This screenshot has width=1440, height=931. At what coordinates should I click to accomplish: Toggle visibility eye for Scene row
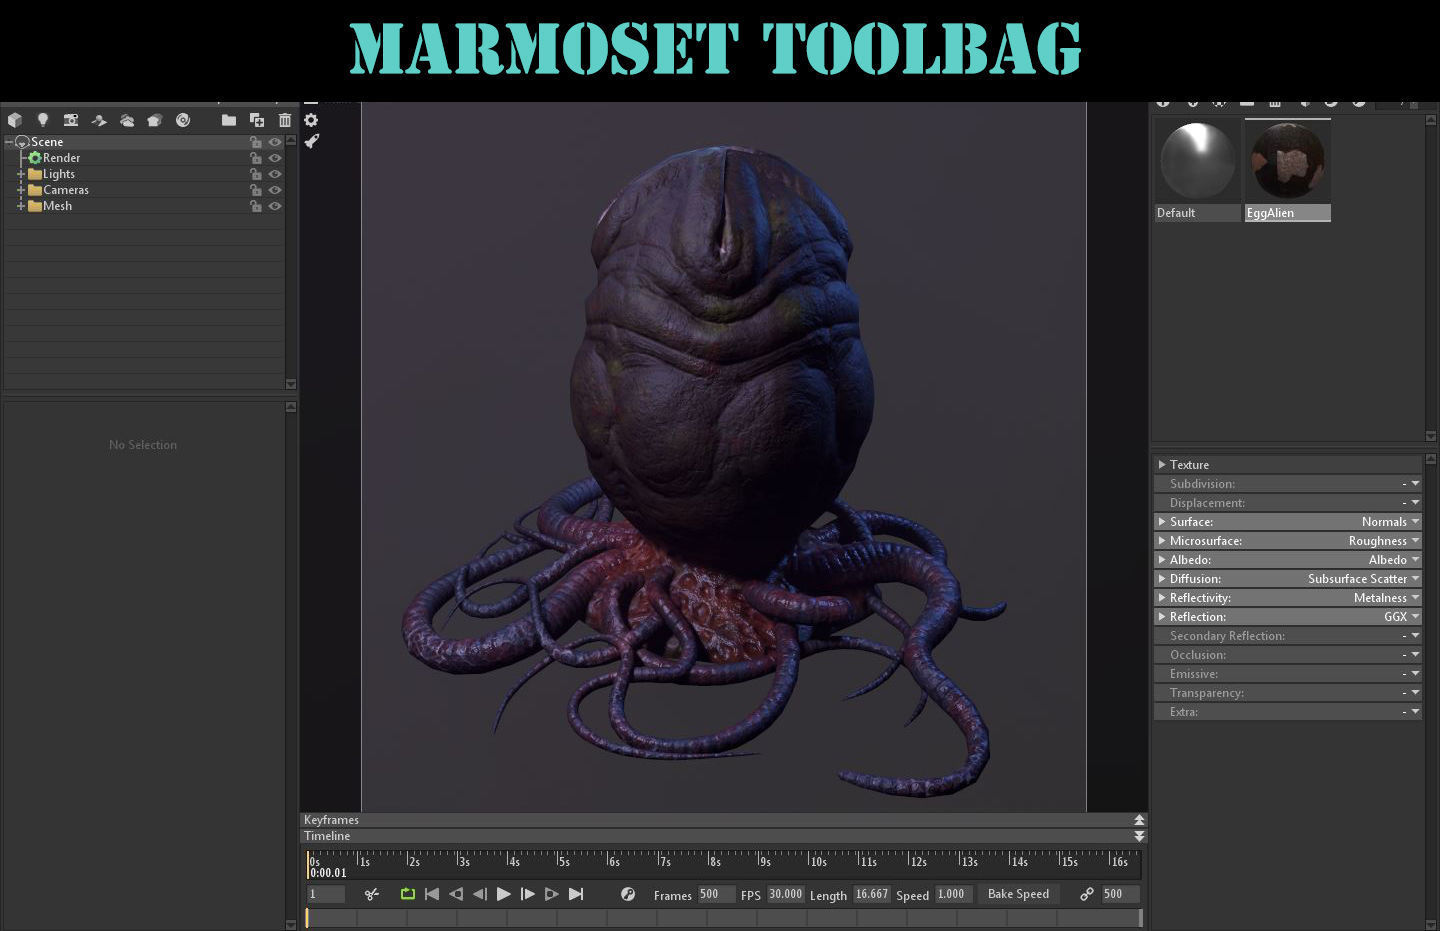(x=275, y=142)
